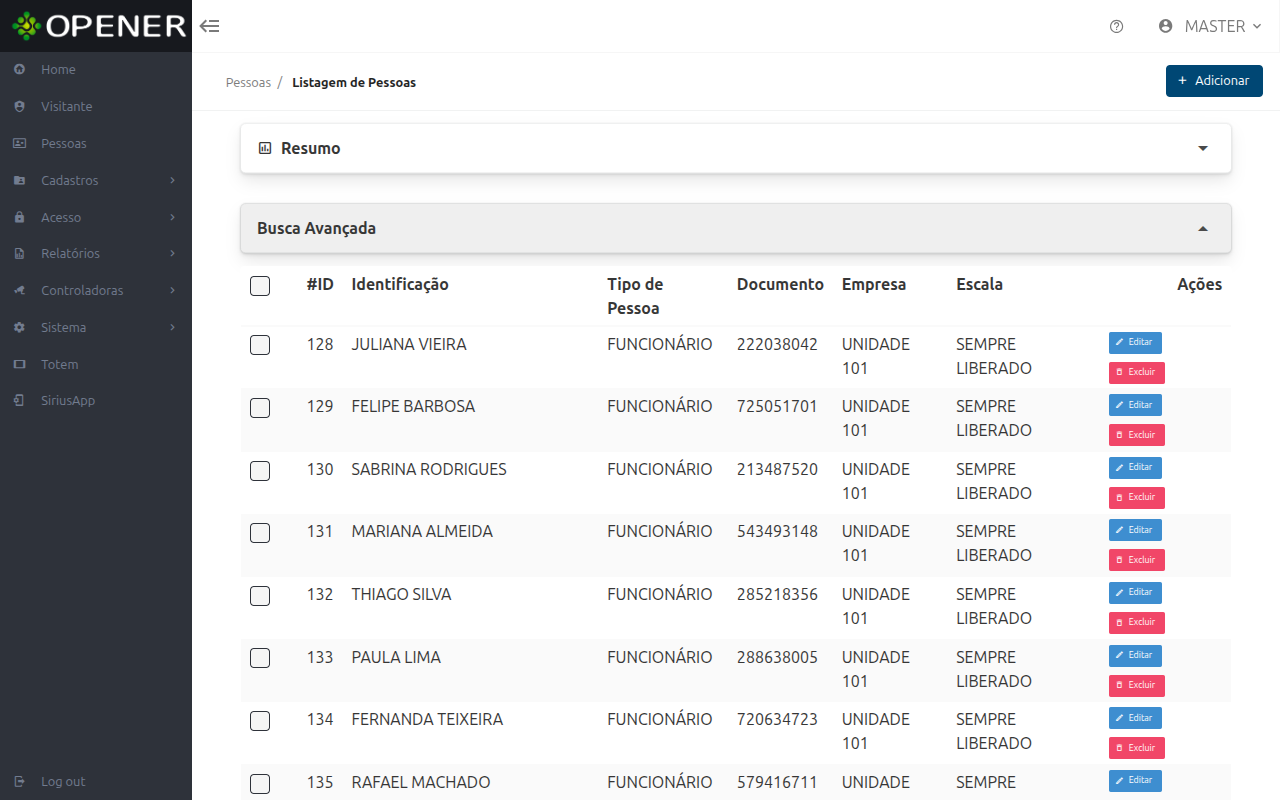
Task: Check the box for FELIPE BARBOSA
Action: coord(260,408)
